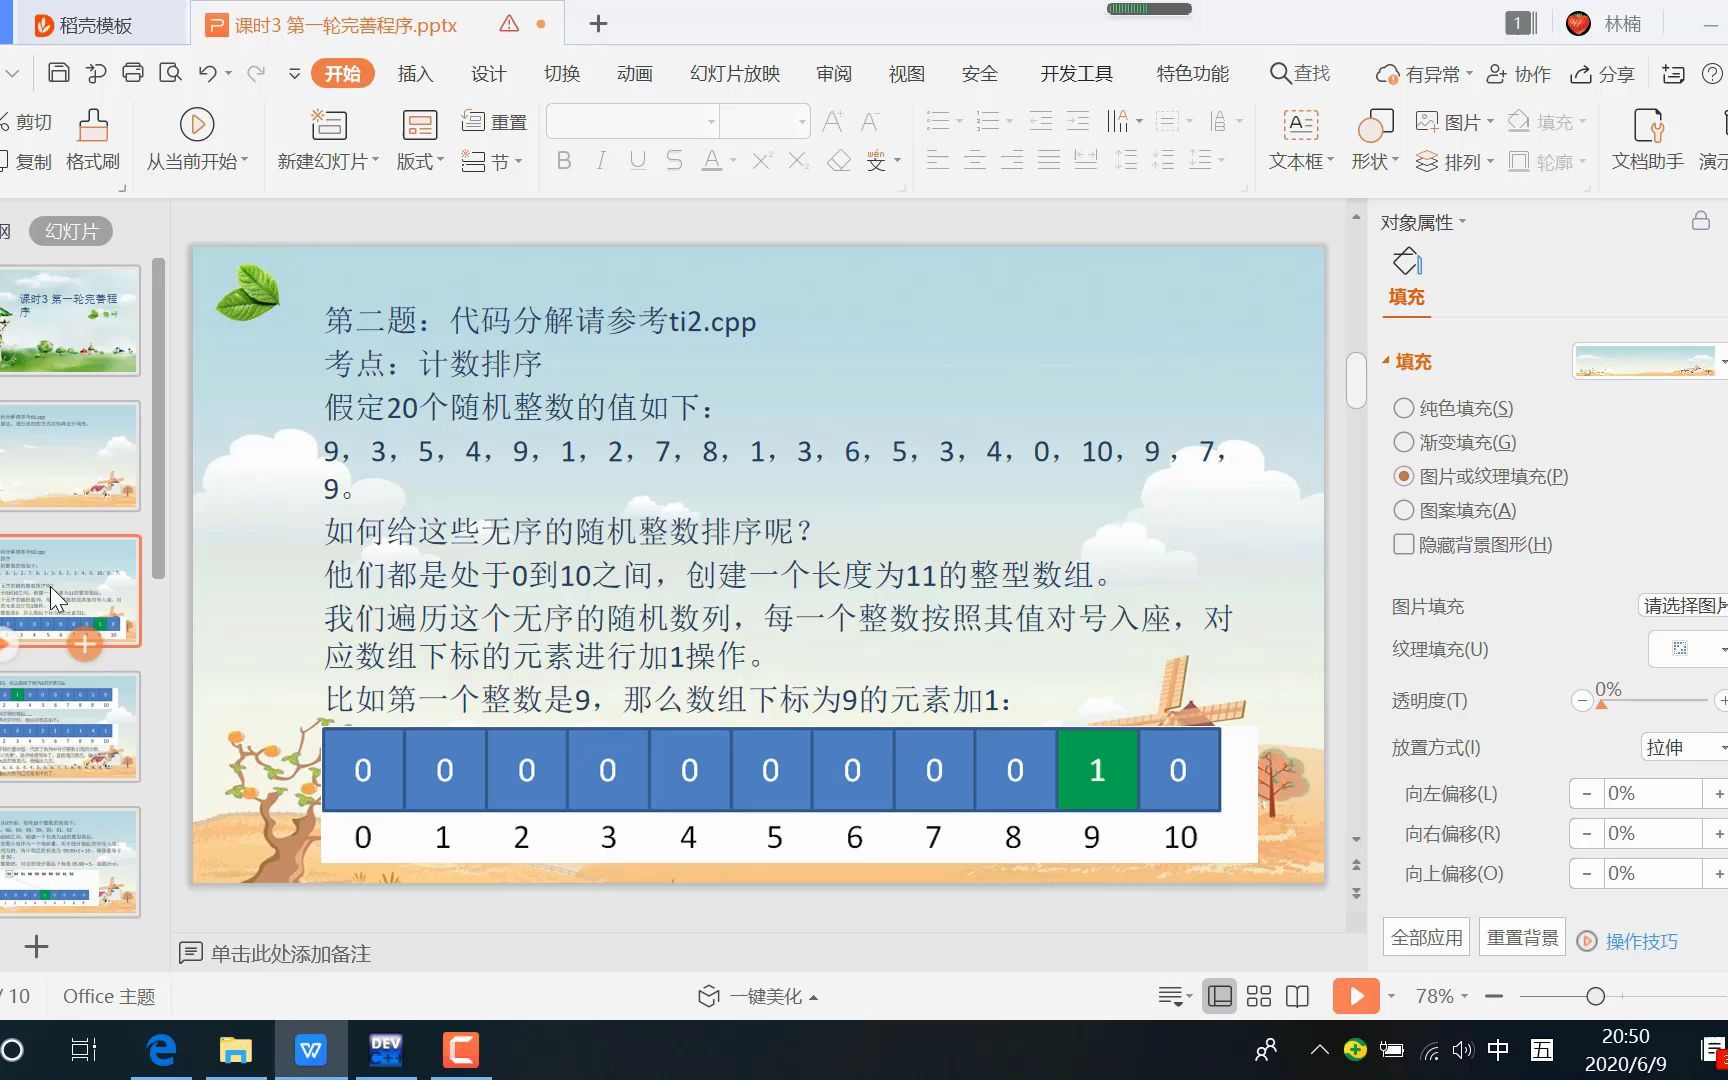Image resolution: width=1728 pixels, height=1080 pixels.
Task: Select the 渐变填充 radio button
Action: coord(1404,442)
